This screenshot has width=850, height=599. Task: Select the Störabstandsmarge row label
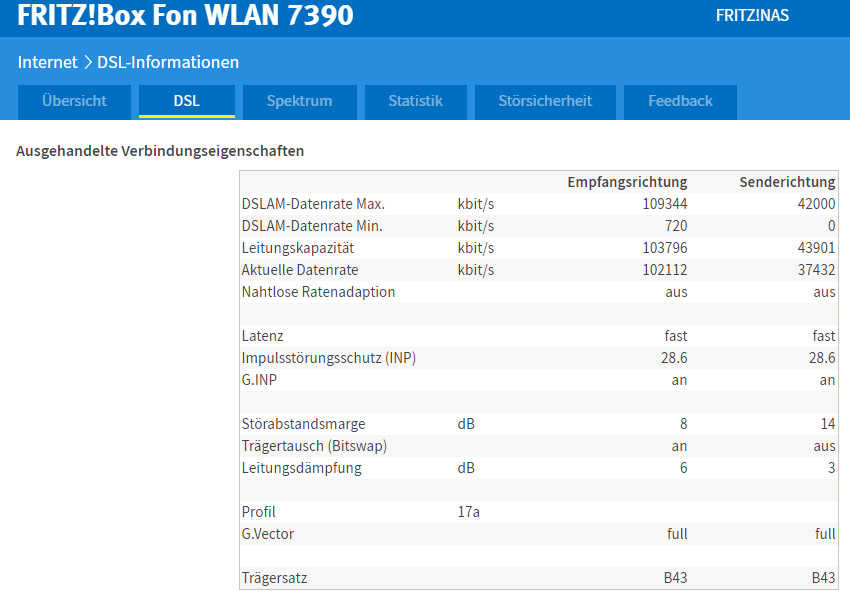[304, 424]
